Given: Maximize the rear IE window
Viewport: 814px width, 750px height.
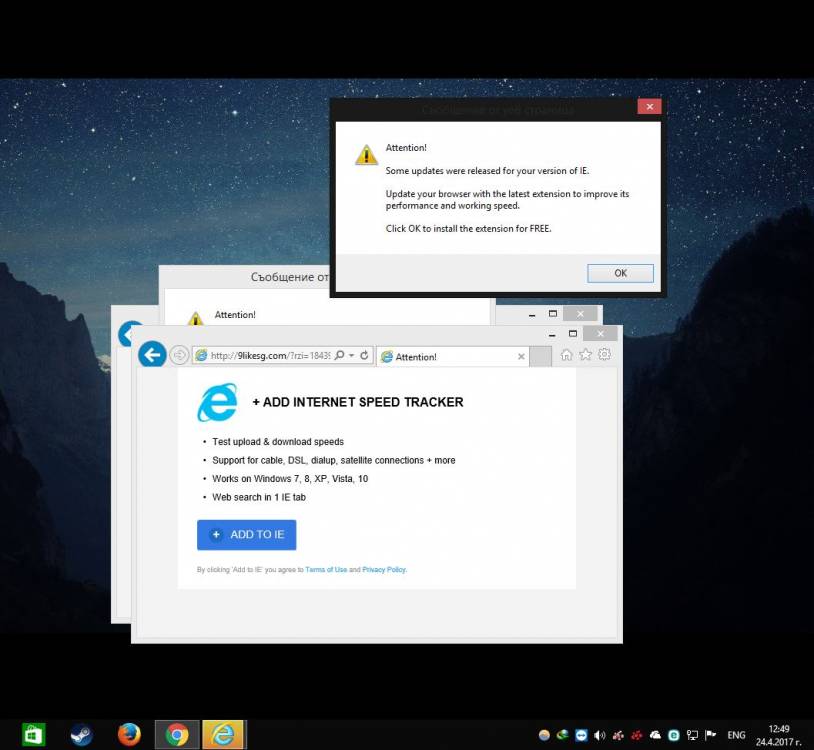Looking at the screenshot, I should click(x=552, y=314).
